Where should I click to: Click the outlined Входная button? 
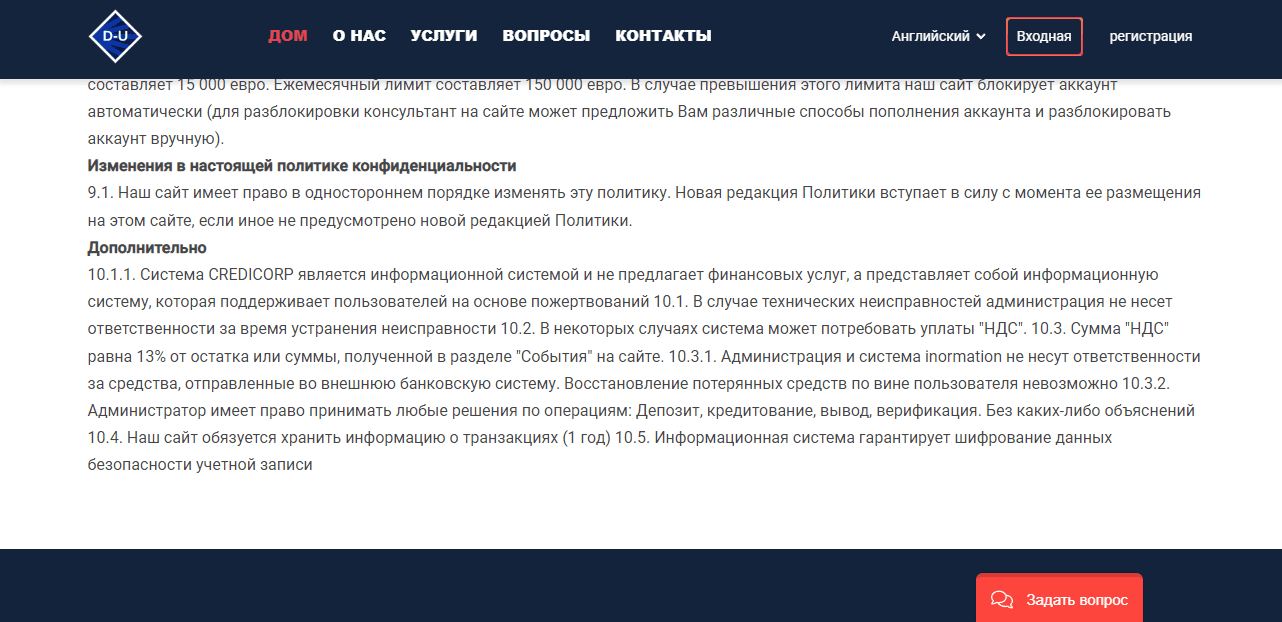coord(1044,35)
